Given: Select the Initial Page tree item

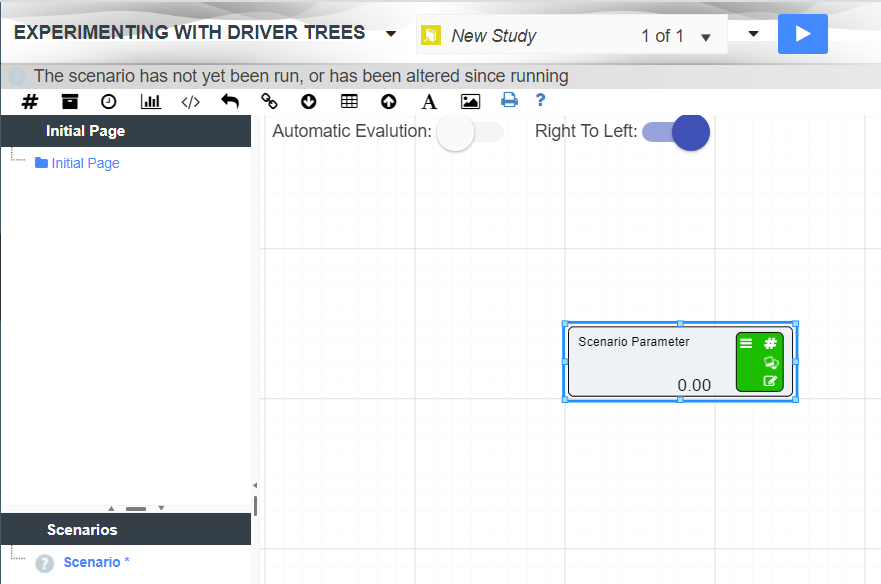Looking at the screenshot, I should click(85, 163).
